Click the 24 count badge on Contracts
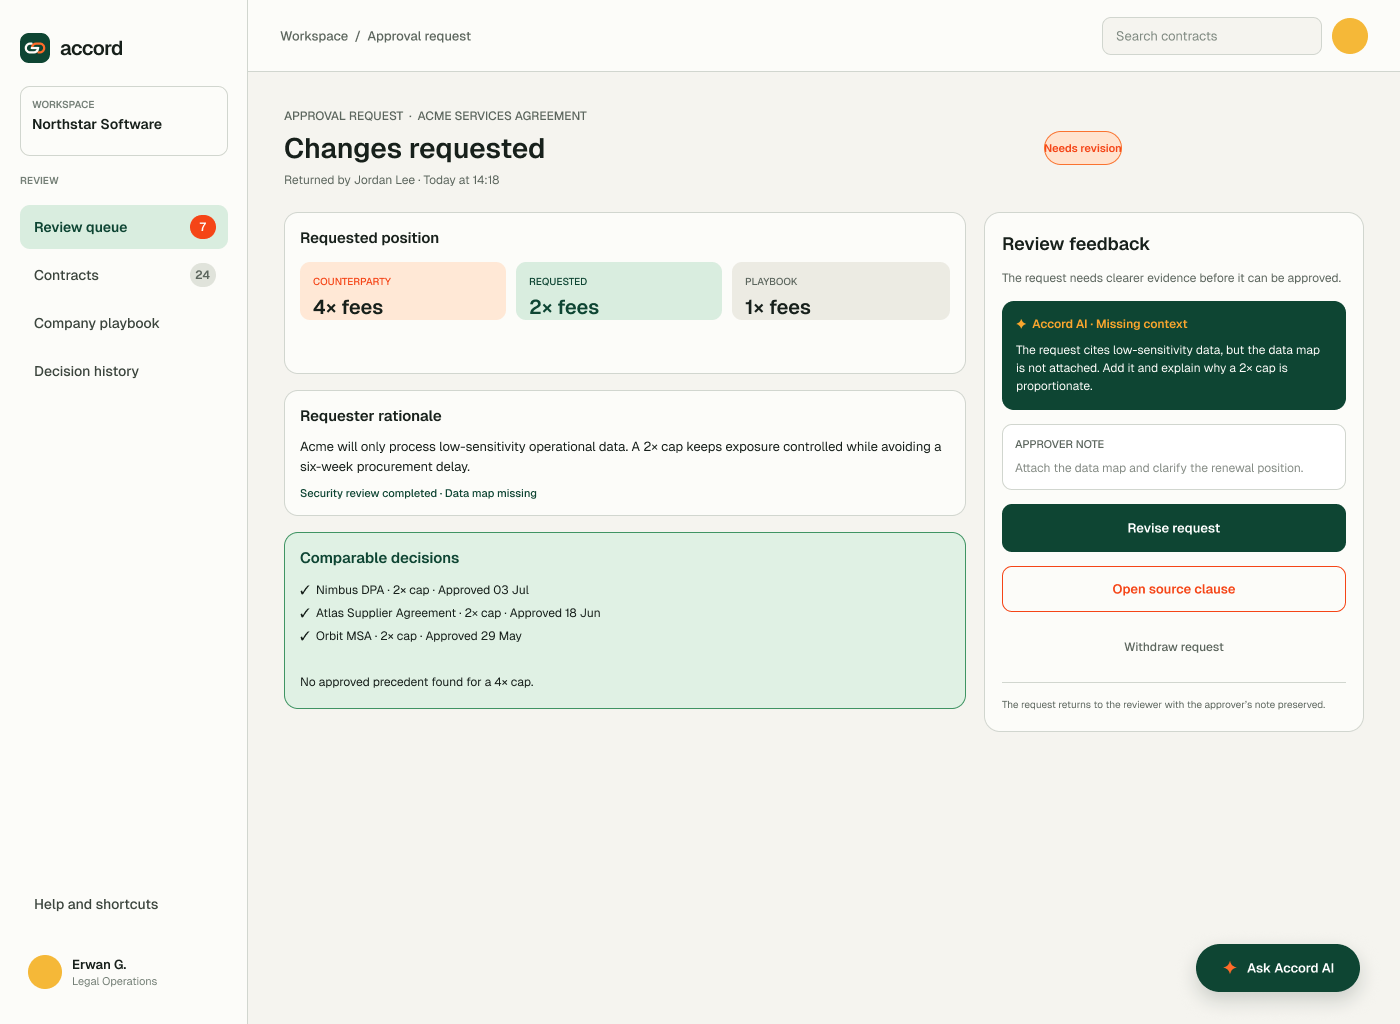 (203, 275)
